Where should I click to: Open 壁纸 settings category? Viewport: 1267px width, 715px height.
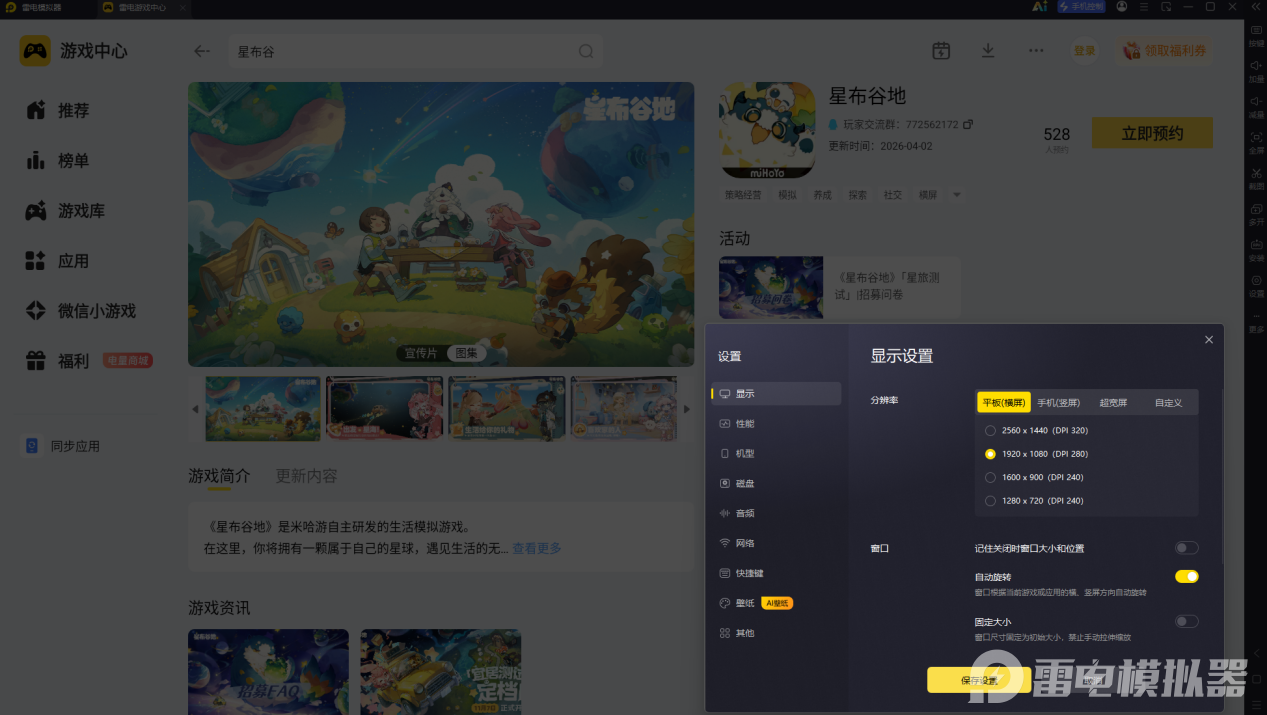tap(776, 603)
